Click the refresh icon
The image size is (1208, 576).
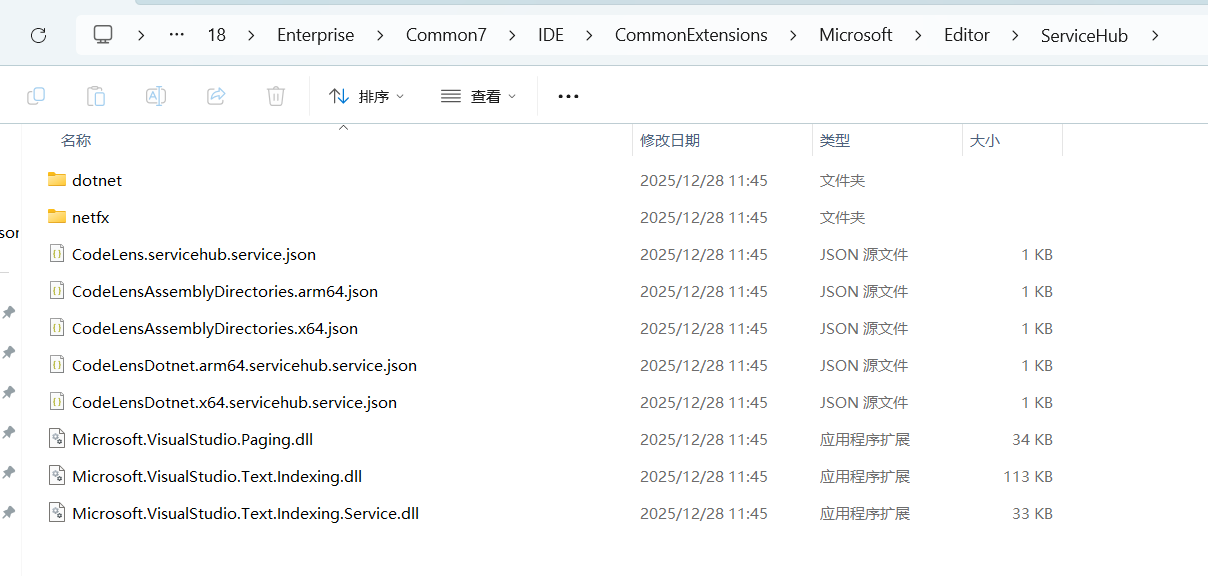(39, 36)
